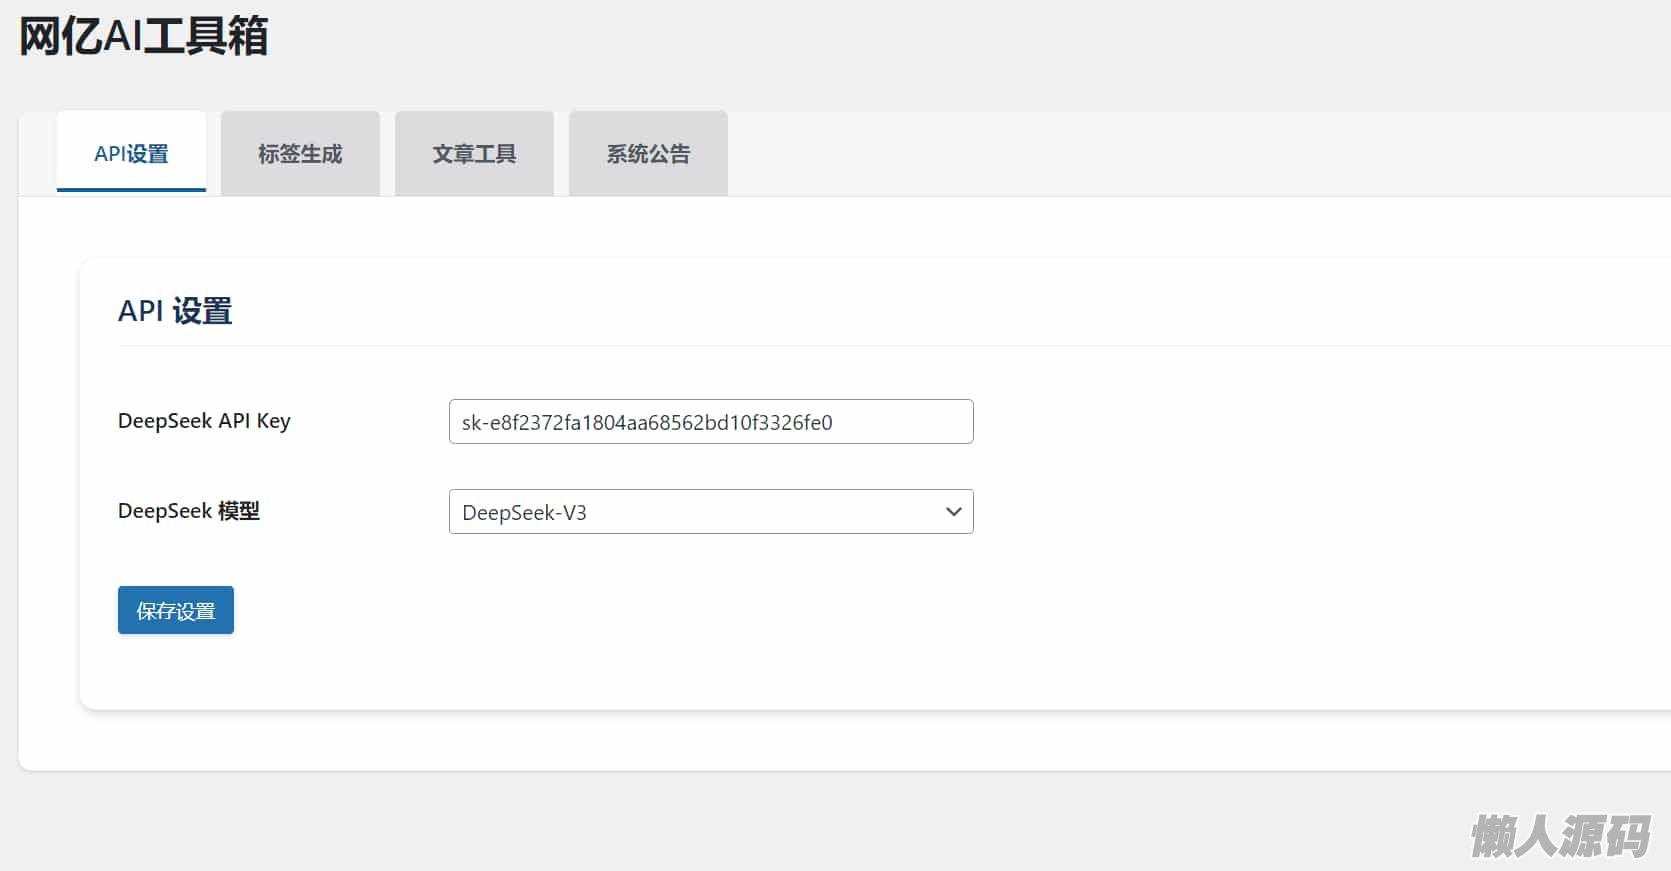Open the 系统公告 tab
Image resolution: width=1671 pixels, height=871 pixels.
[x=648, y=153]
